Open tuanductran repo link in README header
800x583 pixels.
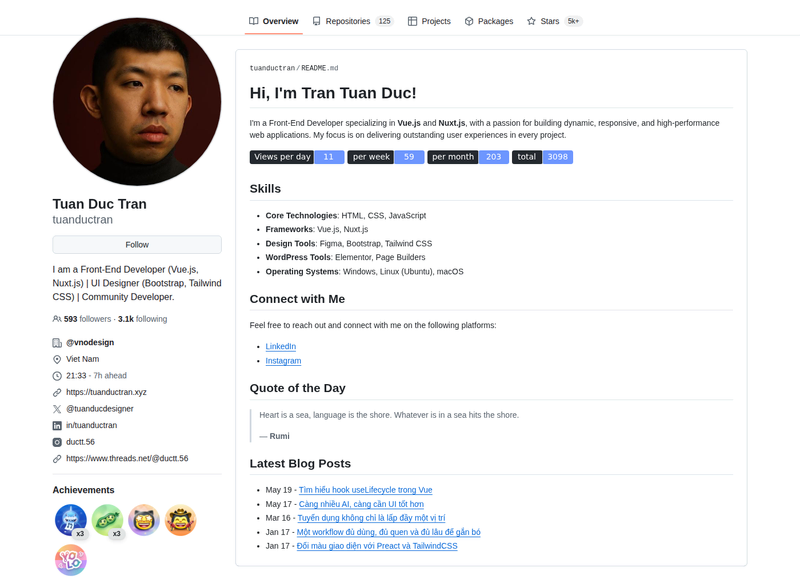pyautogui.click(x=272, y=68)
